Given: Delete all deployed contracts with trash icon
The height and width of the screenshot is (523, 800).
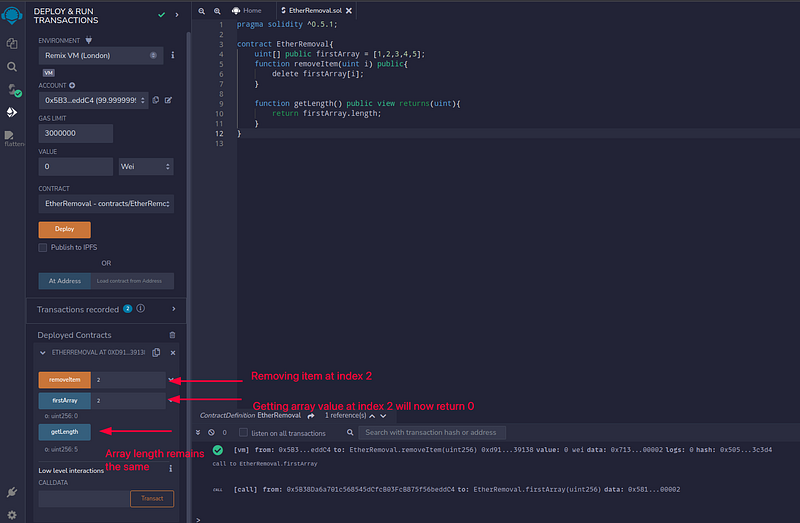Looking at the screenshot, I should [x=172, y=335].
